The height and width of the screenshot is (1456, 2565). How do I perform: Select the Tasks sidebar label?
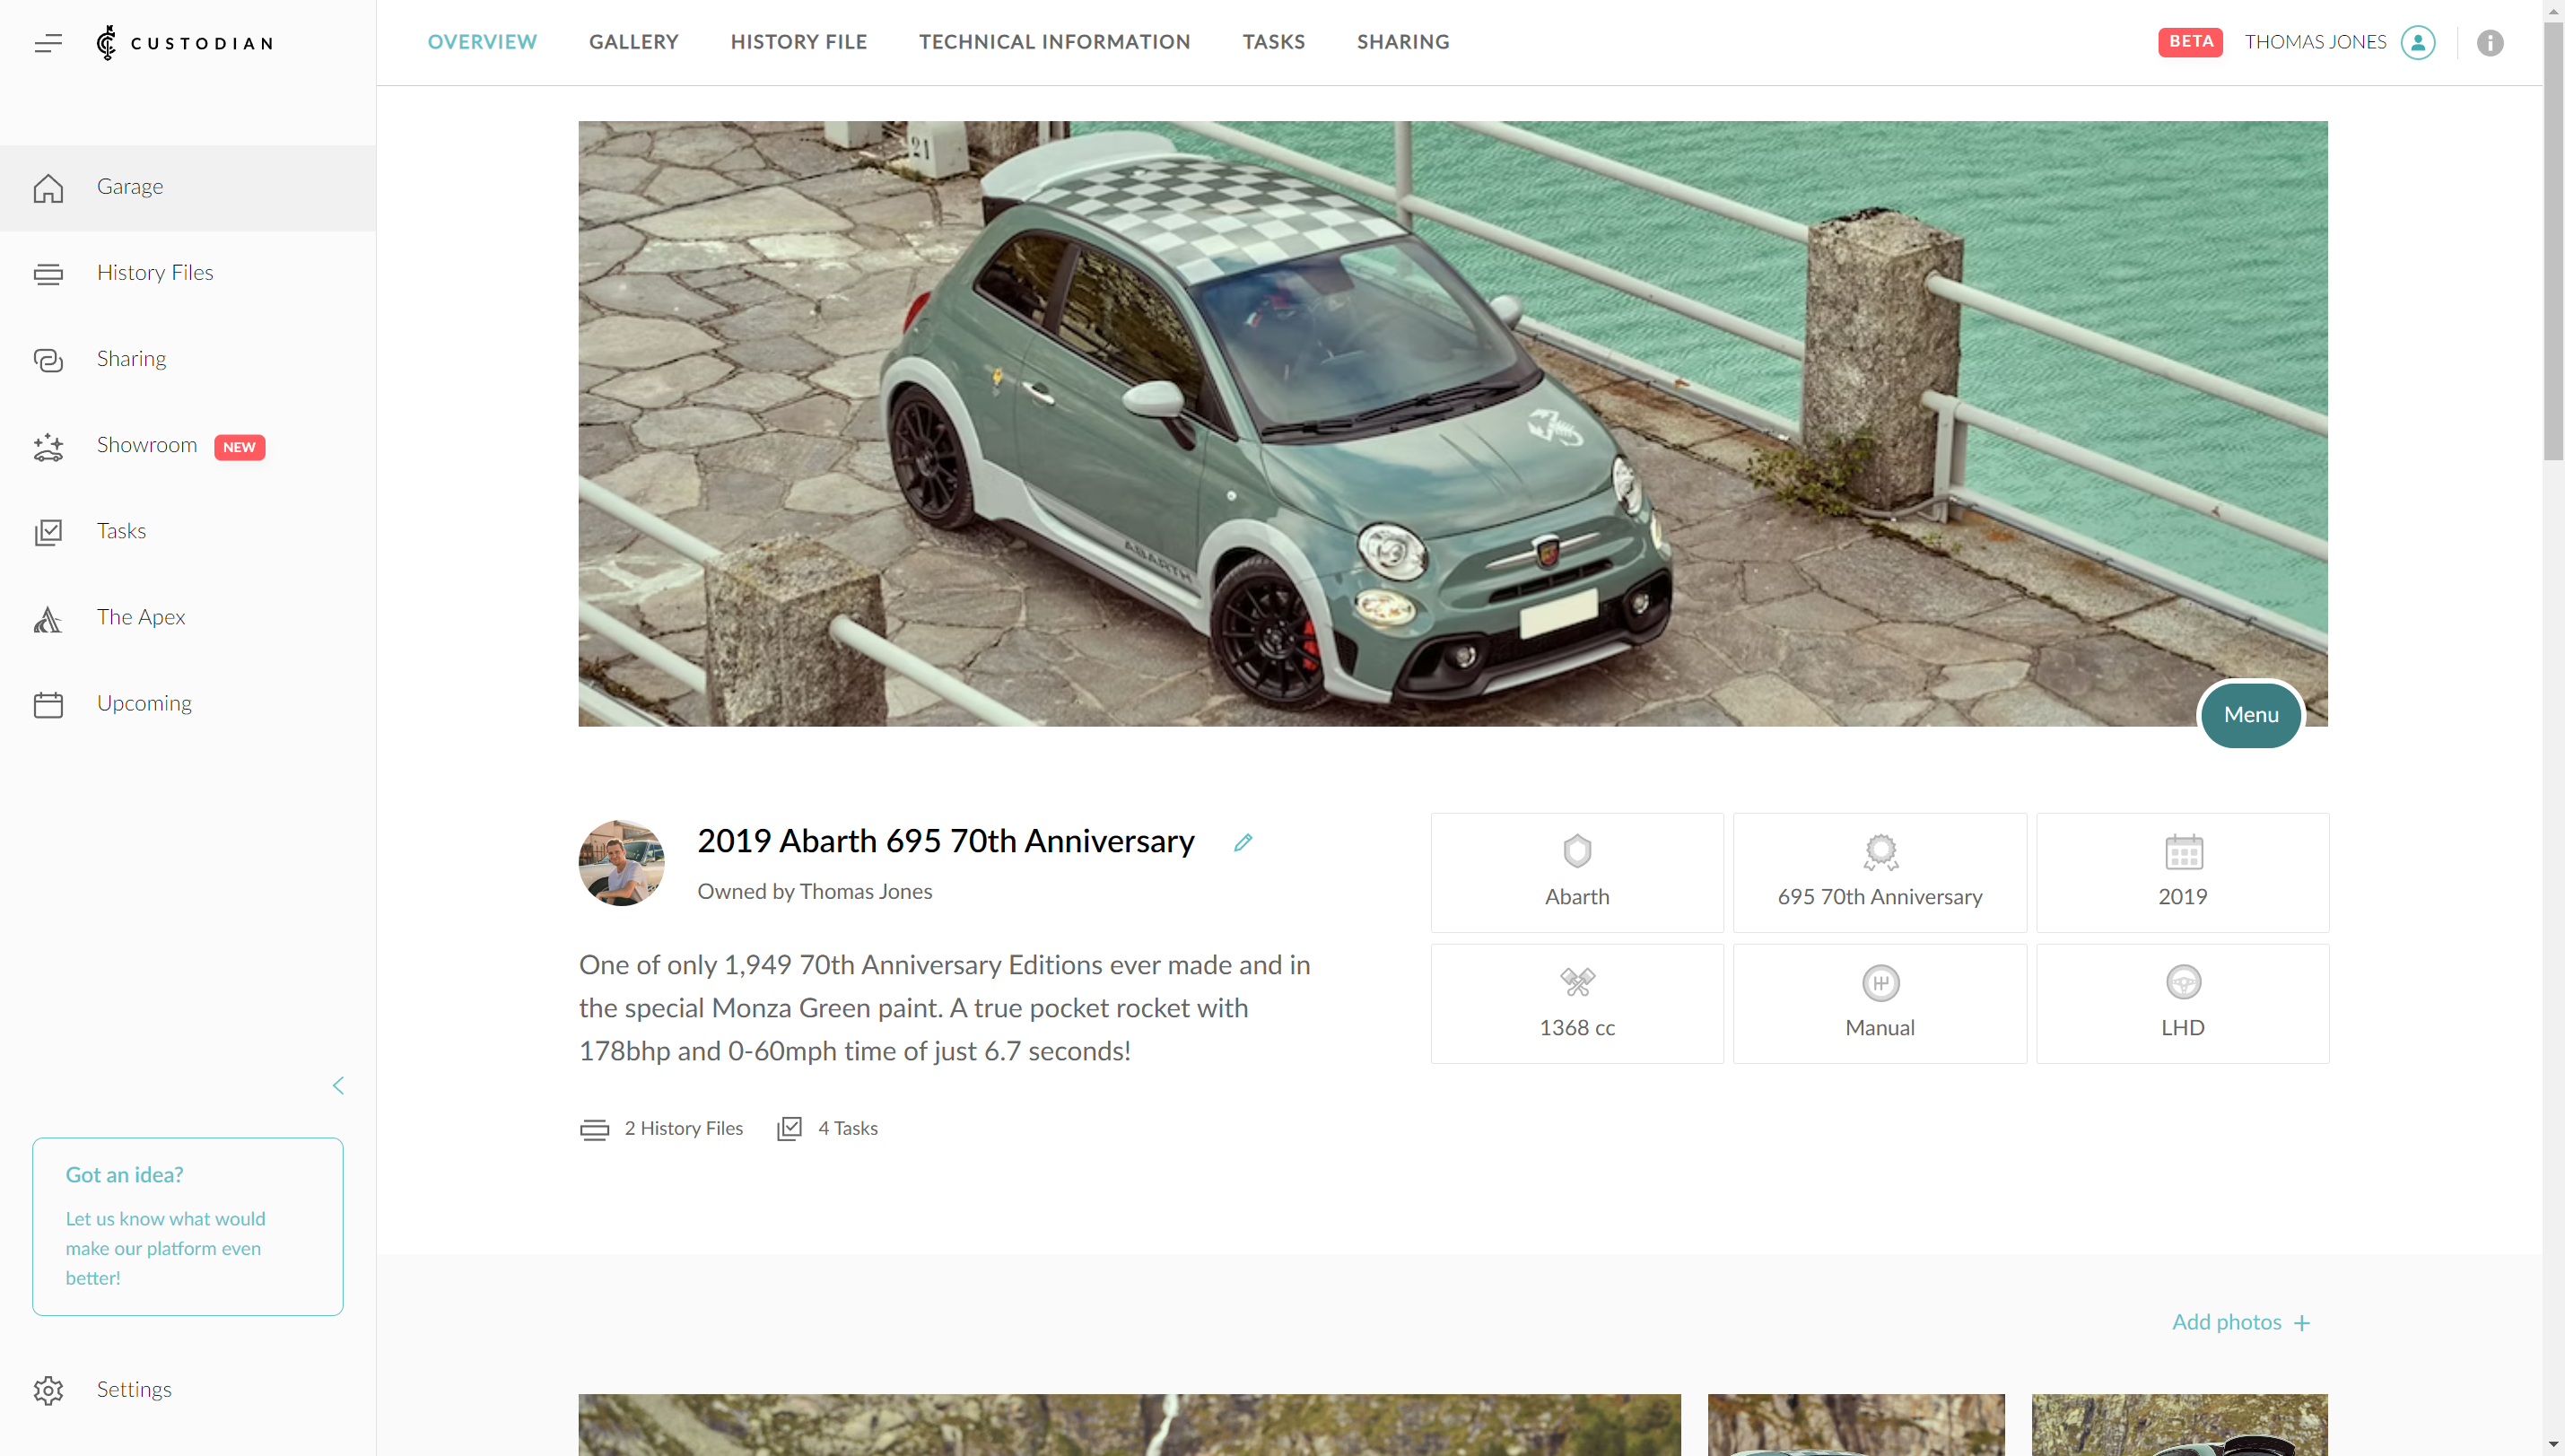121,531
